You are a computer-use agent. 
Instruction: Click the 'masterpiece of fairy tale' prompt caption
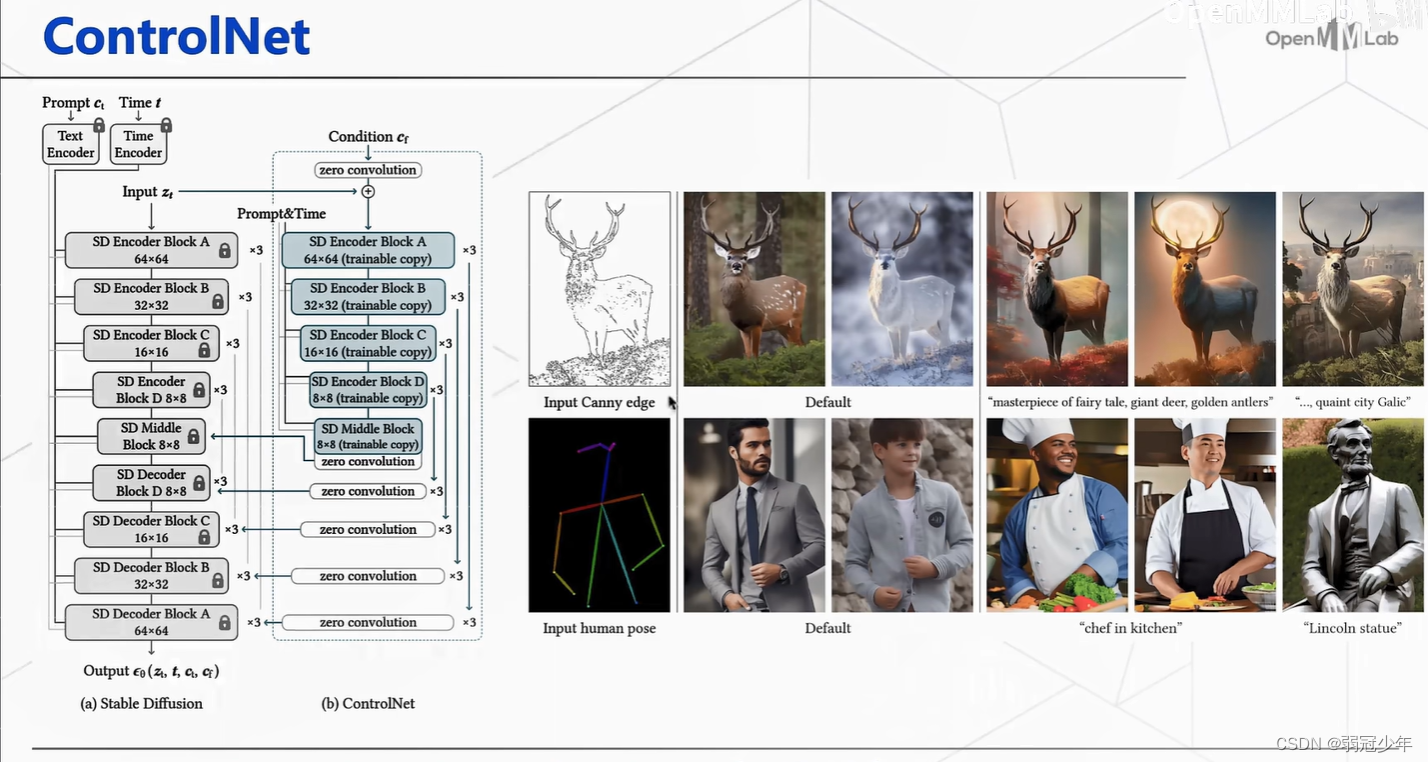pos(1130,402)
